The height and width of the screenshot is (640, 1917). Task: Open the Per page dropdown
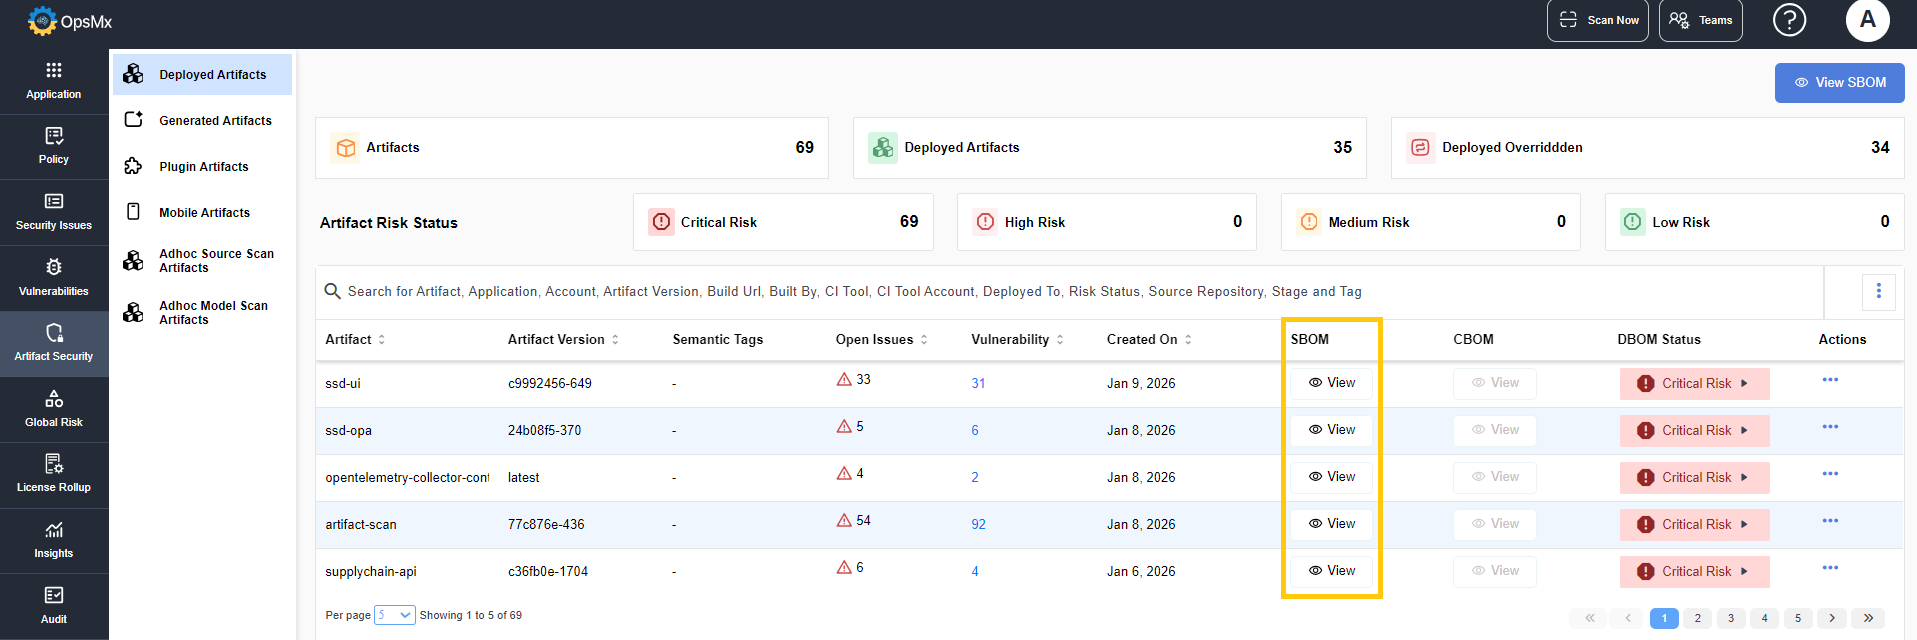(394, 615)
